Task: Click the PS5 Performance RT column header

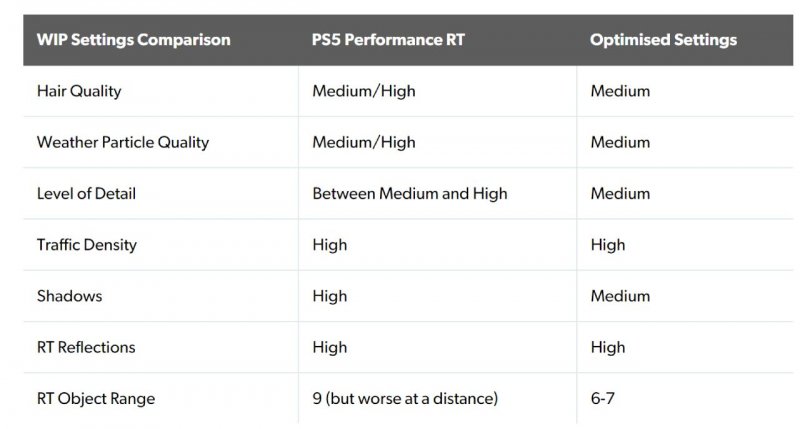Action: pyautogui.click(x=387, y=40)
